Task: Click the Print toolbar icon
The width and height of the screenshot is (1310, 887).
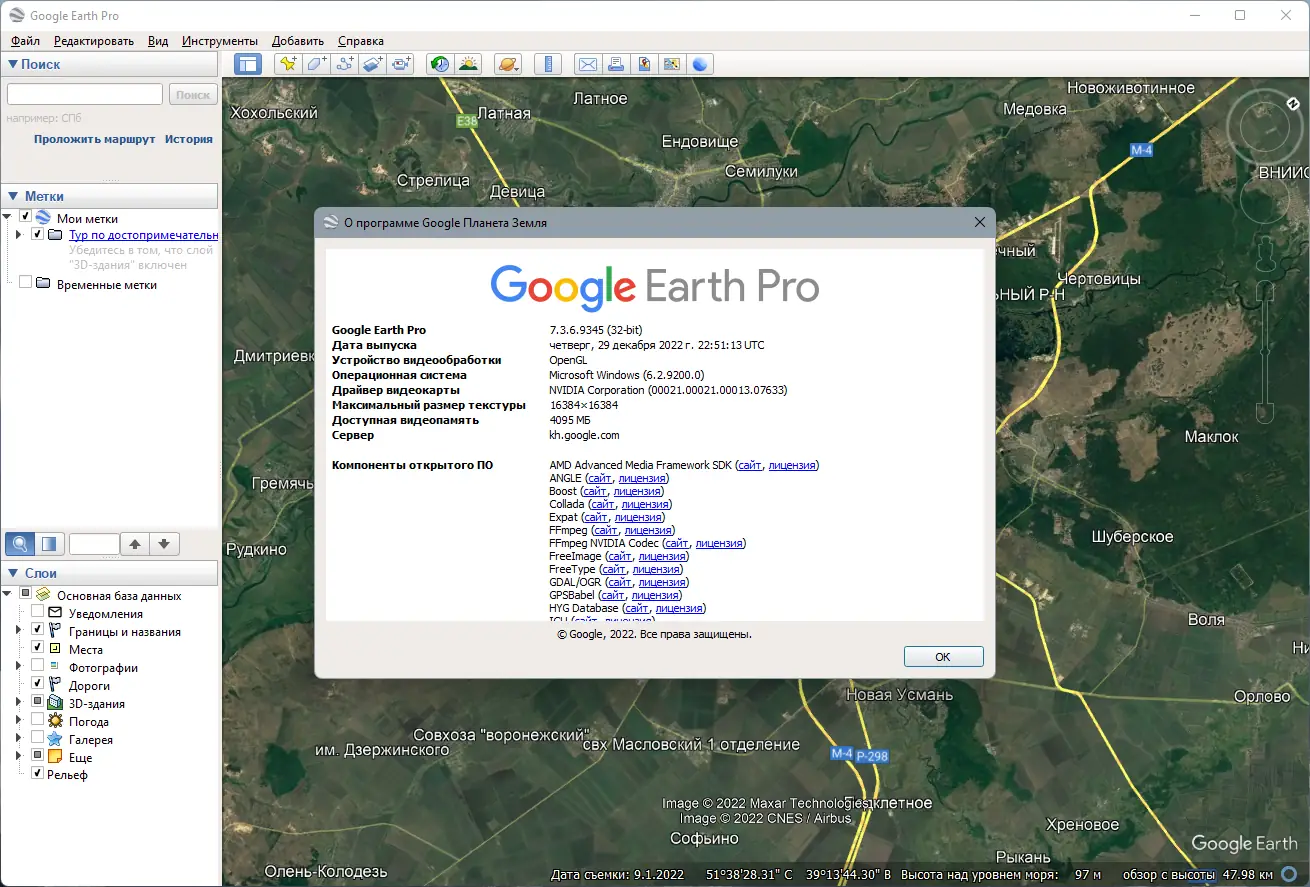Action: (x=616, y=63)
